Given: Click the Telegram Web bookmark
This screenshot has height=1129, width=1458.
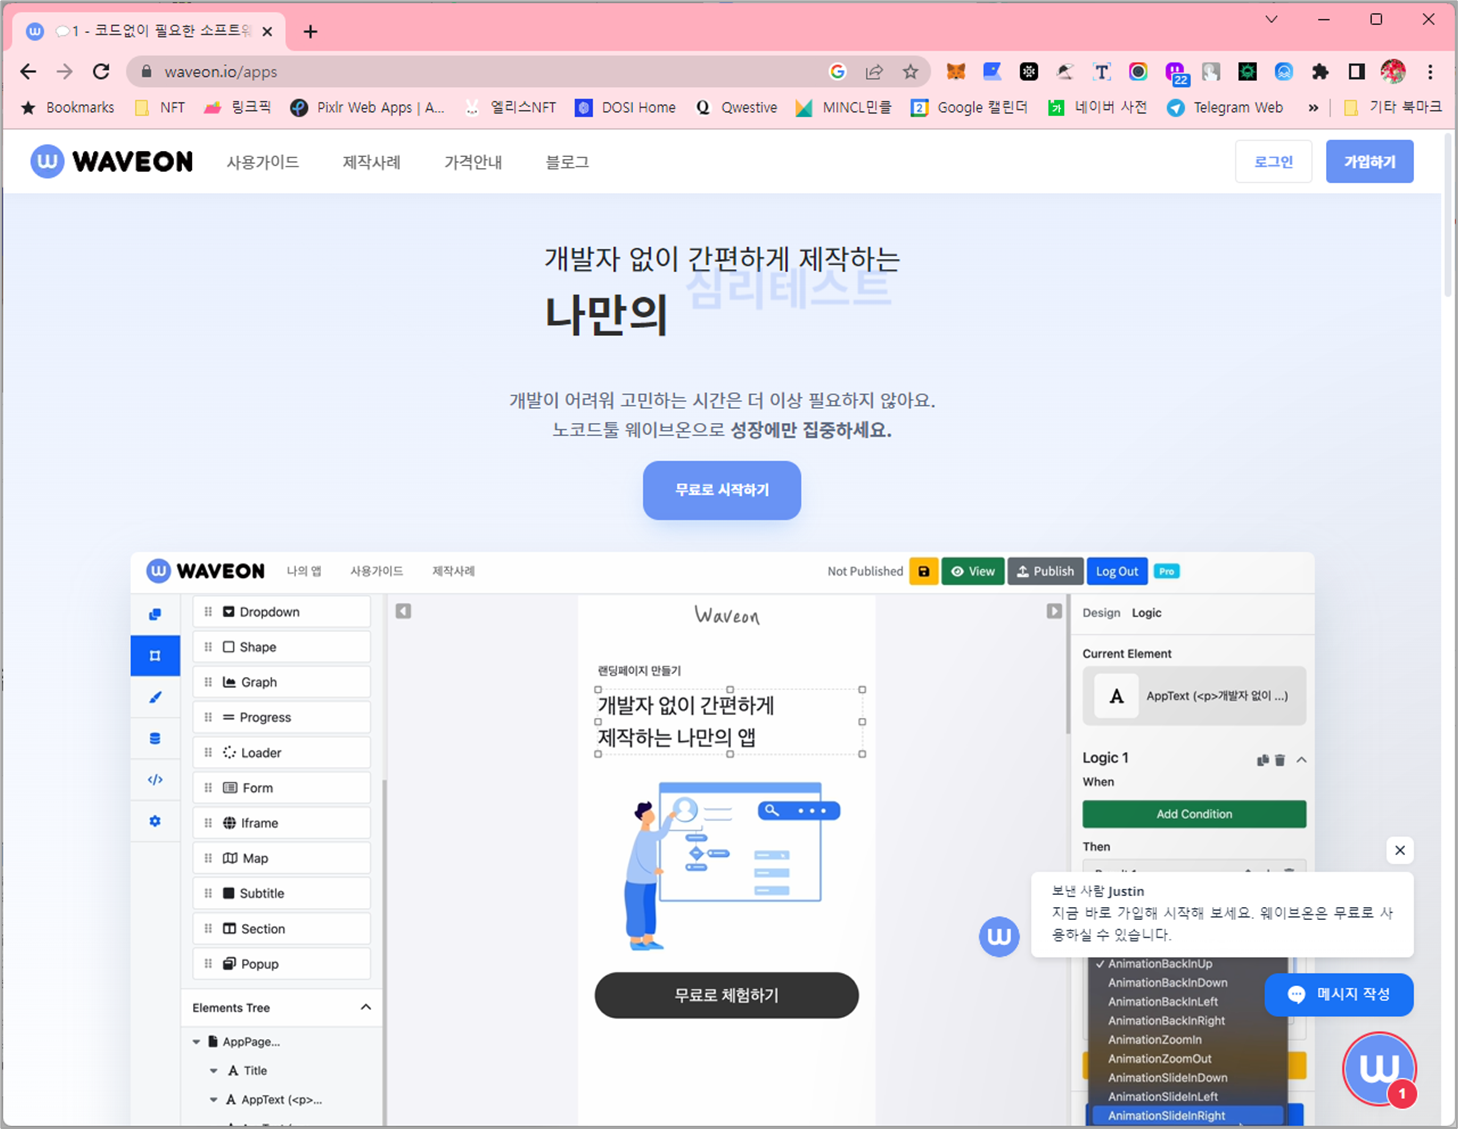Looking at the screenshot, I should click(x=1226, y=107).
